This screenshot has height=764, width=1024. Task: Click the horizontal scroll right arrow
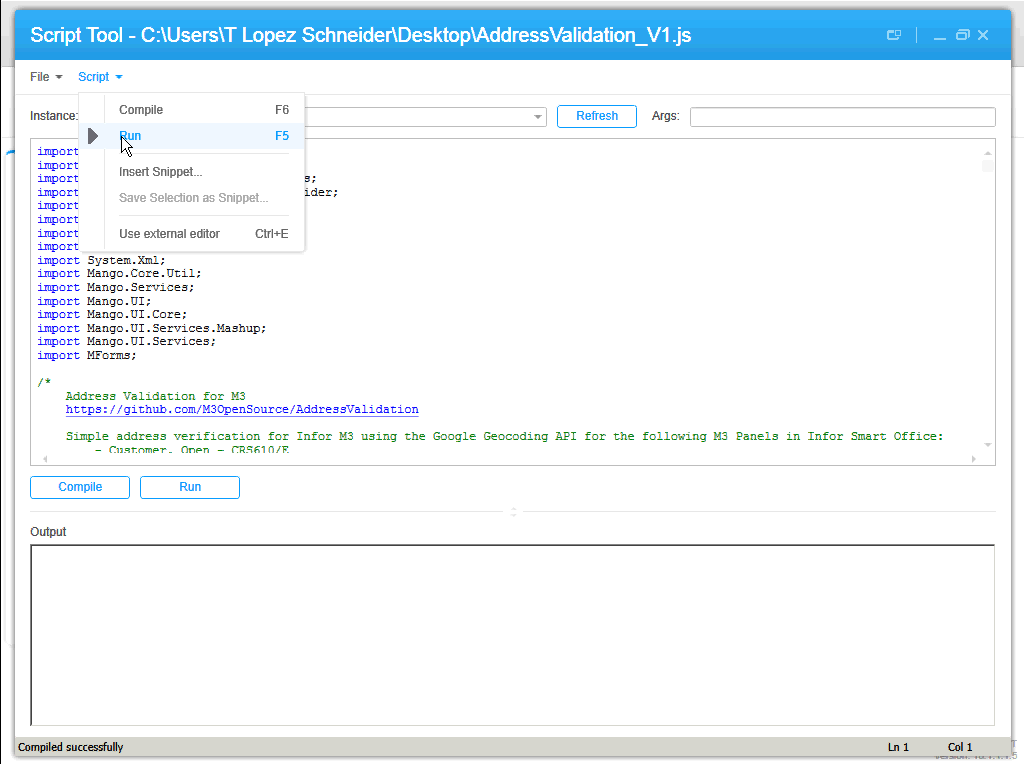point(975,459)
